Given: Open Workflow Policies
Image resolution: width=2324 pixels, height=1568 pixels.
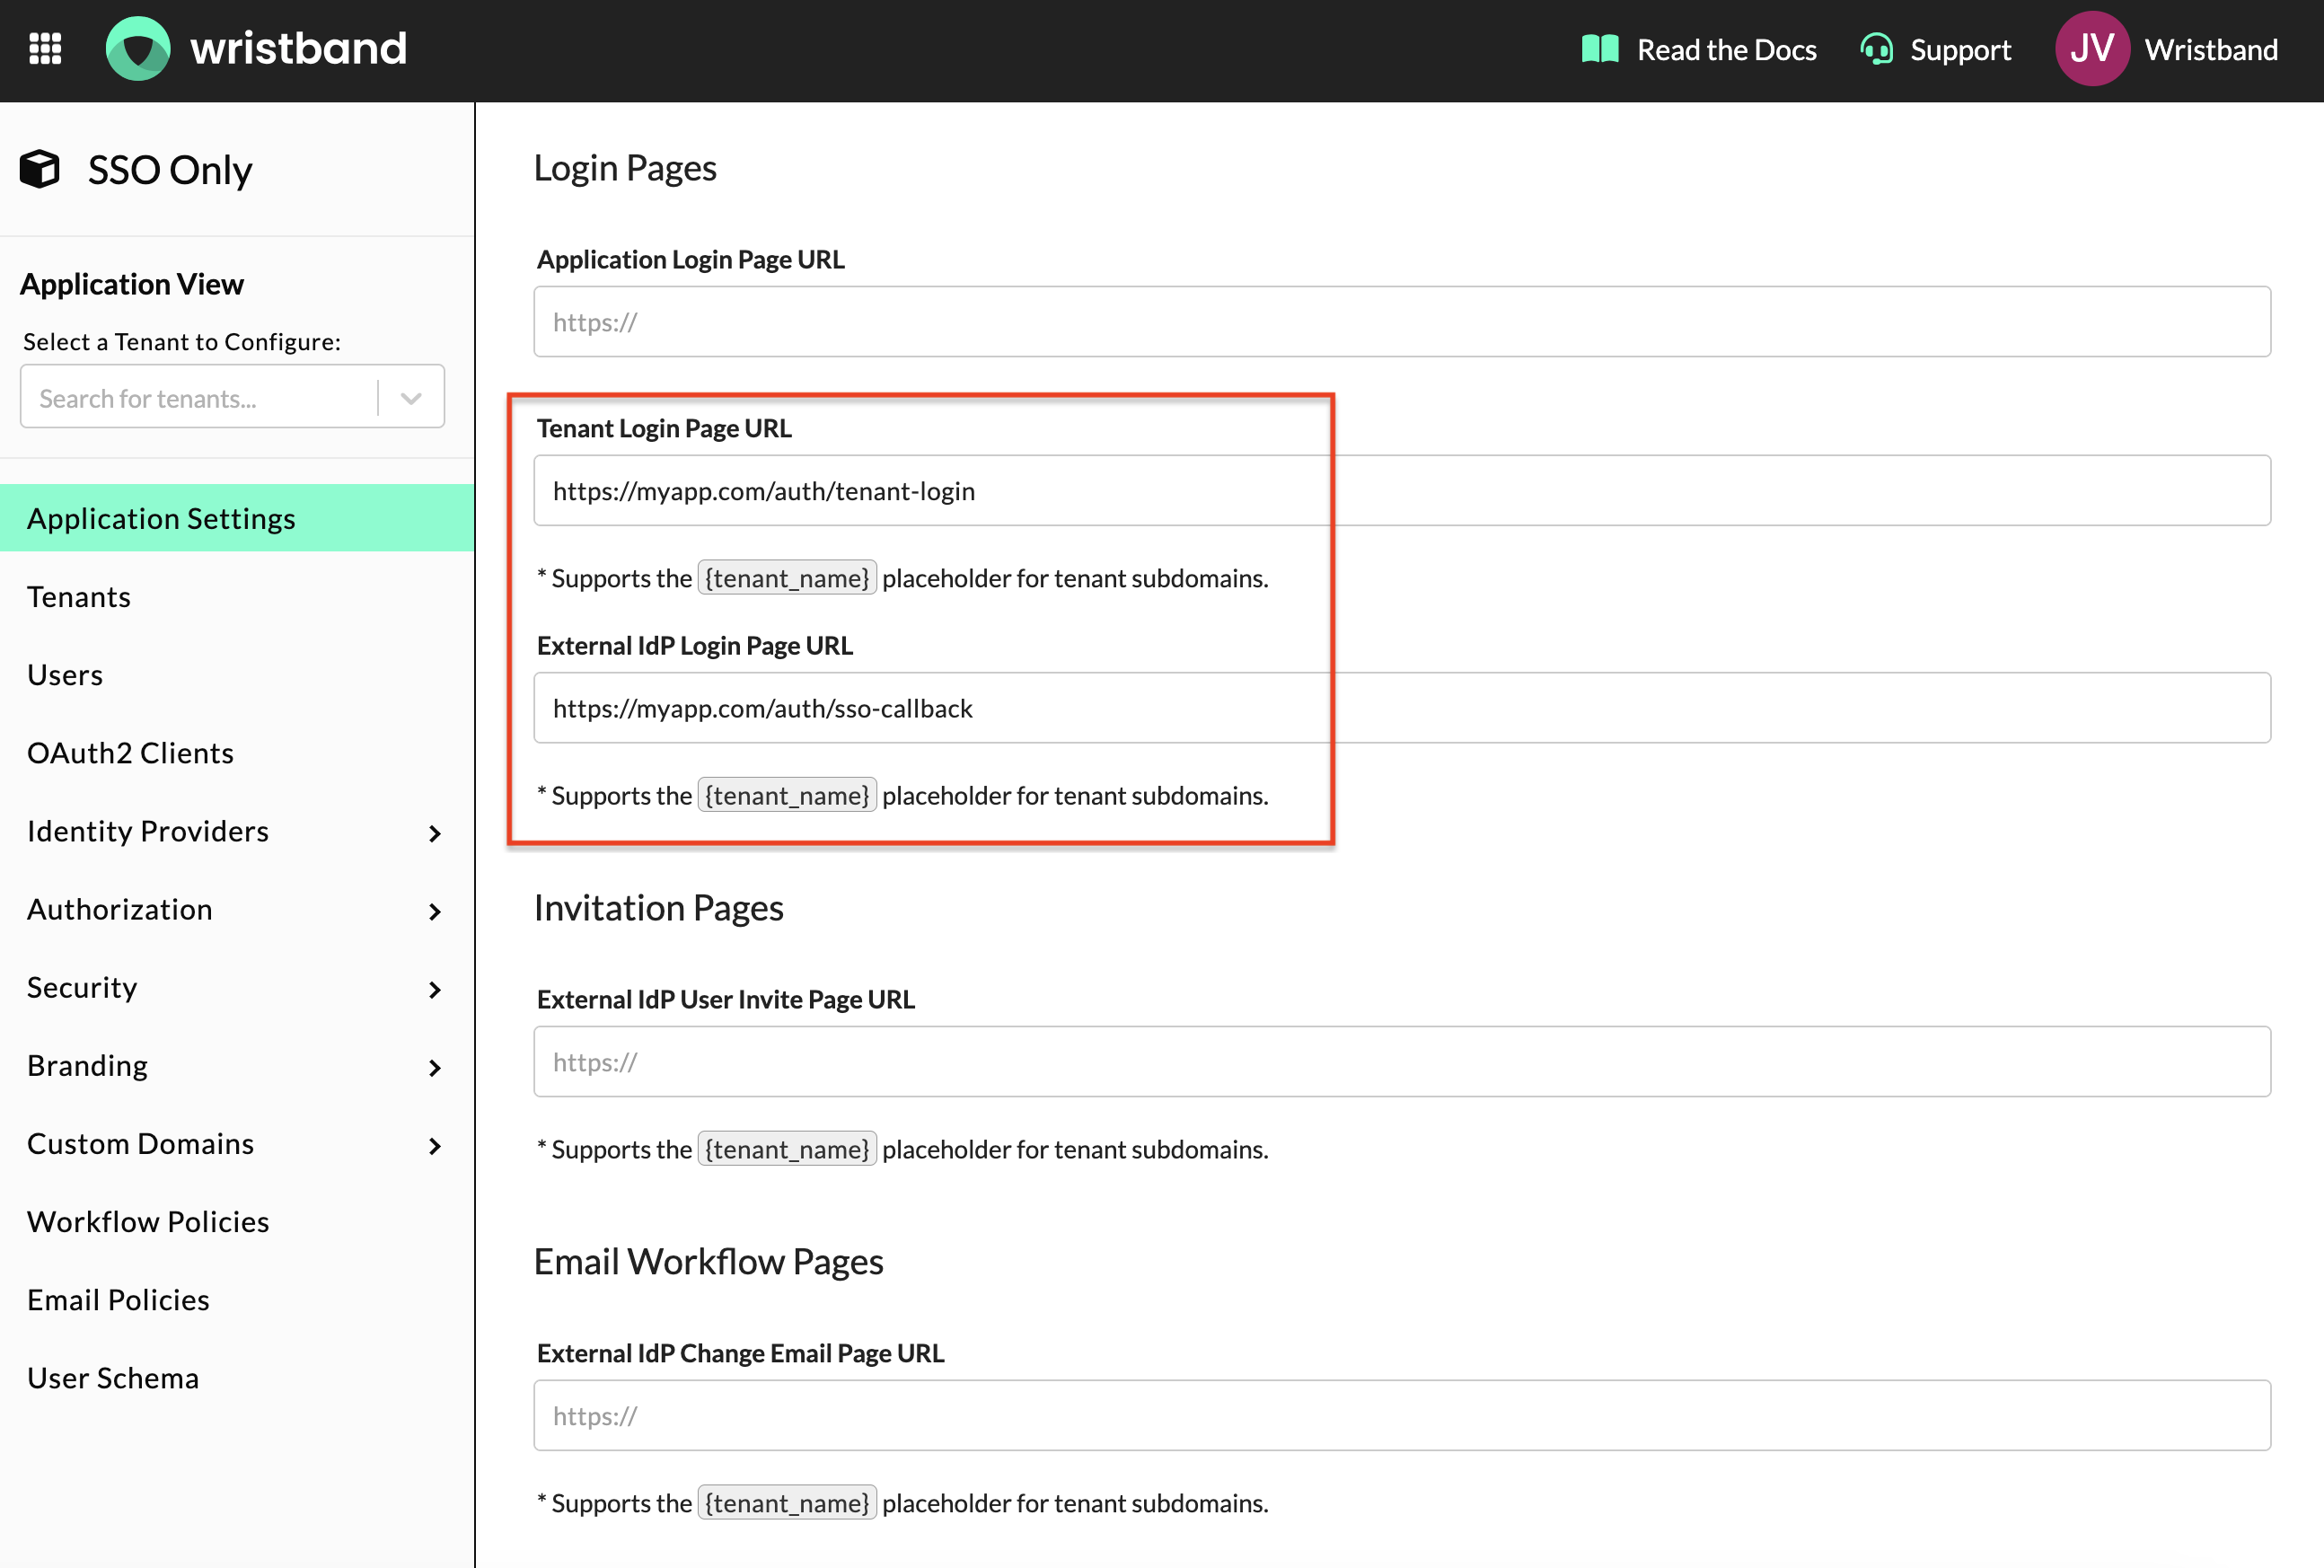Looking at the screenshot, I should pyautogui.click(x=148, y=1221).
